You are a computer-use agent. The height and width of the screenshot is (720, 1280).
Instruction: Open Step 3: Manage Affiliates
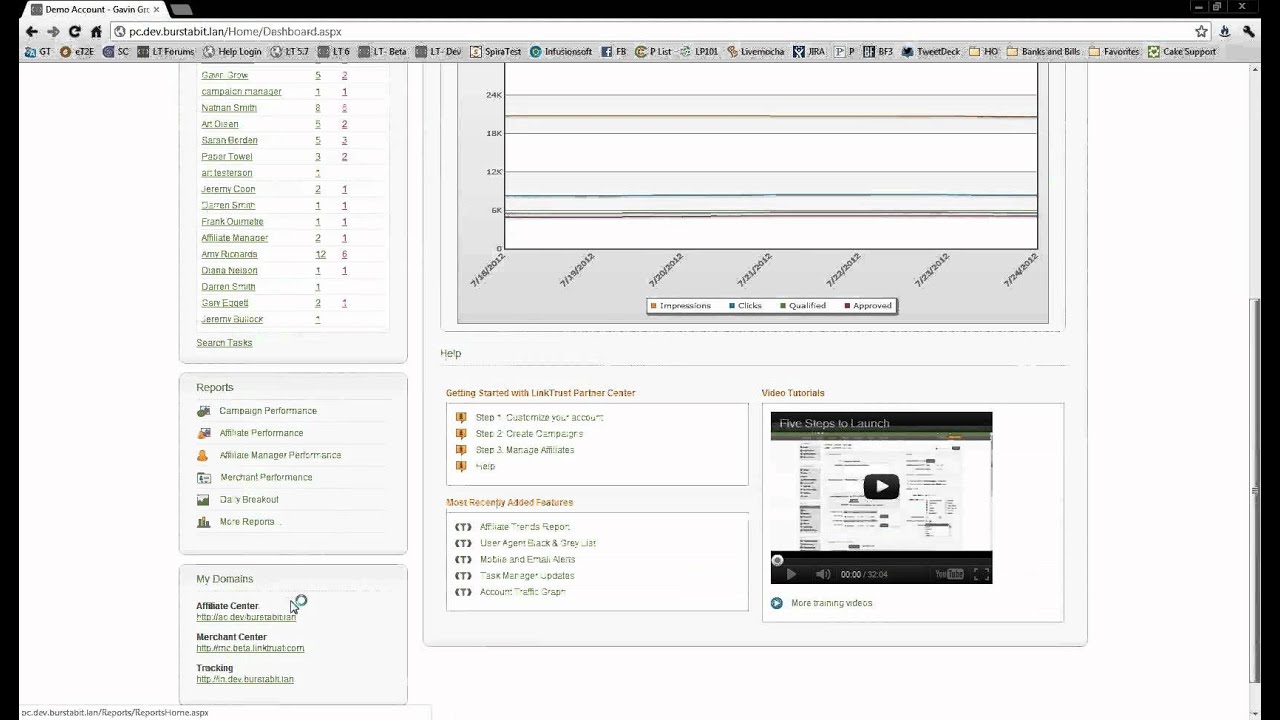[525, 450]
